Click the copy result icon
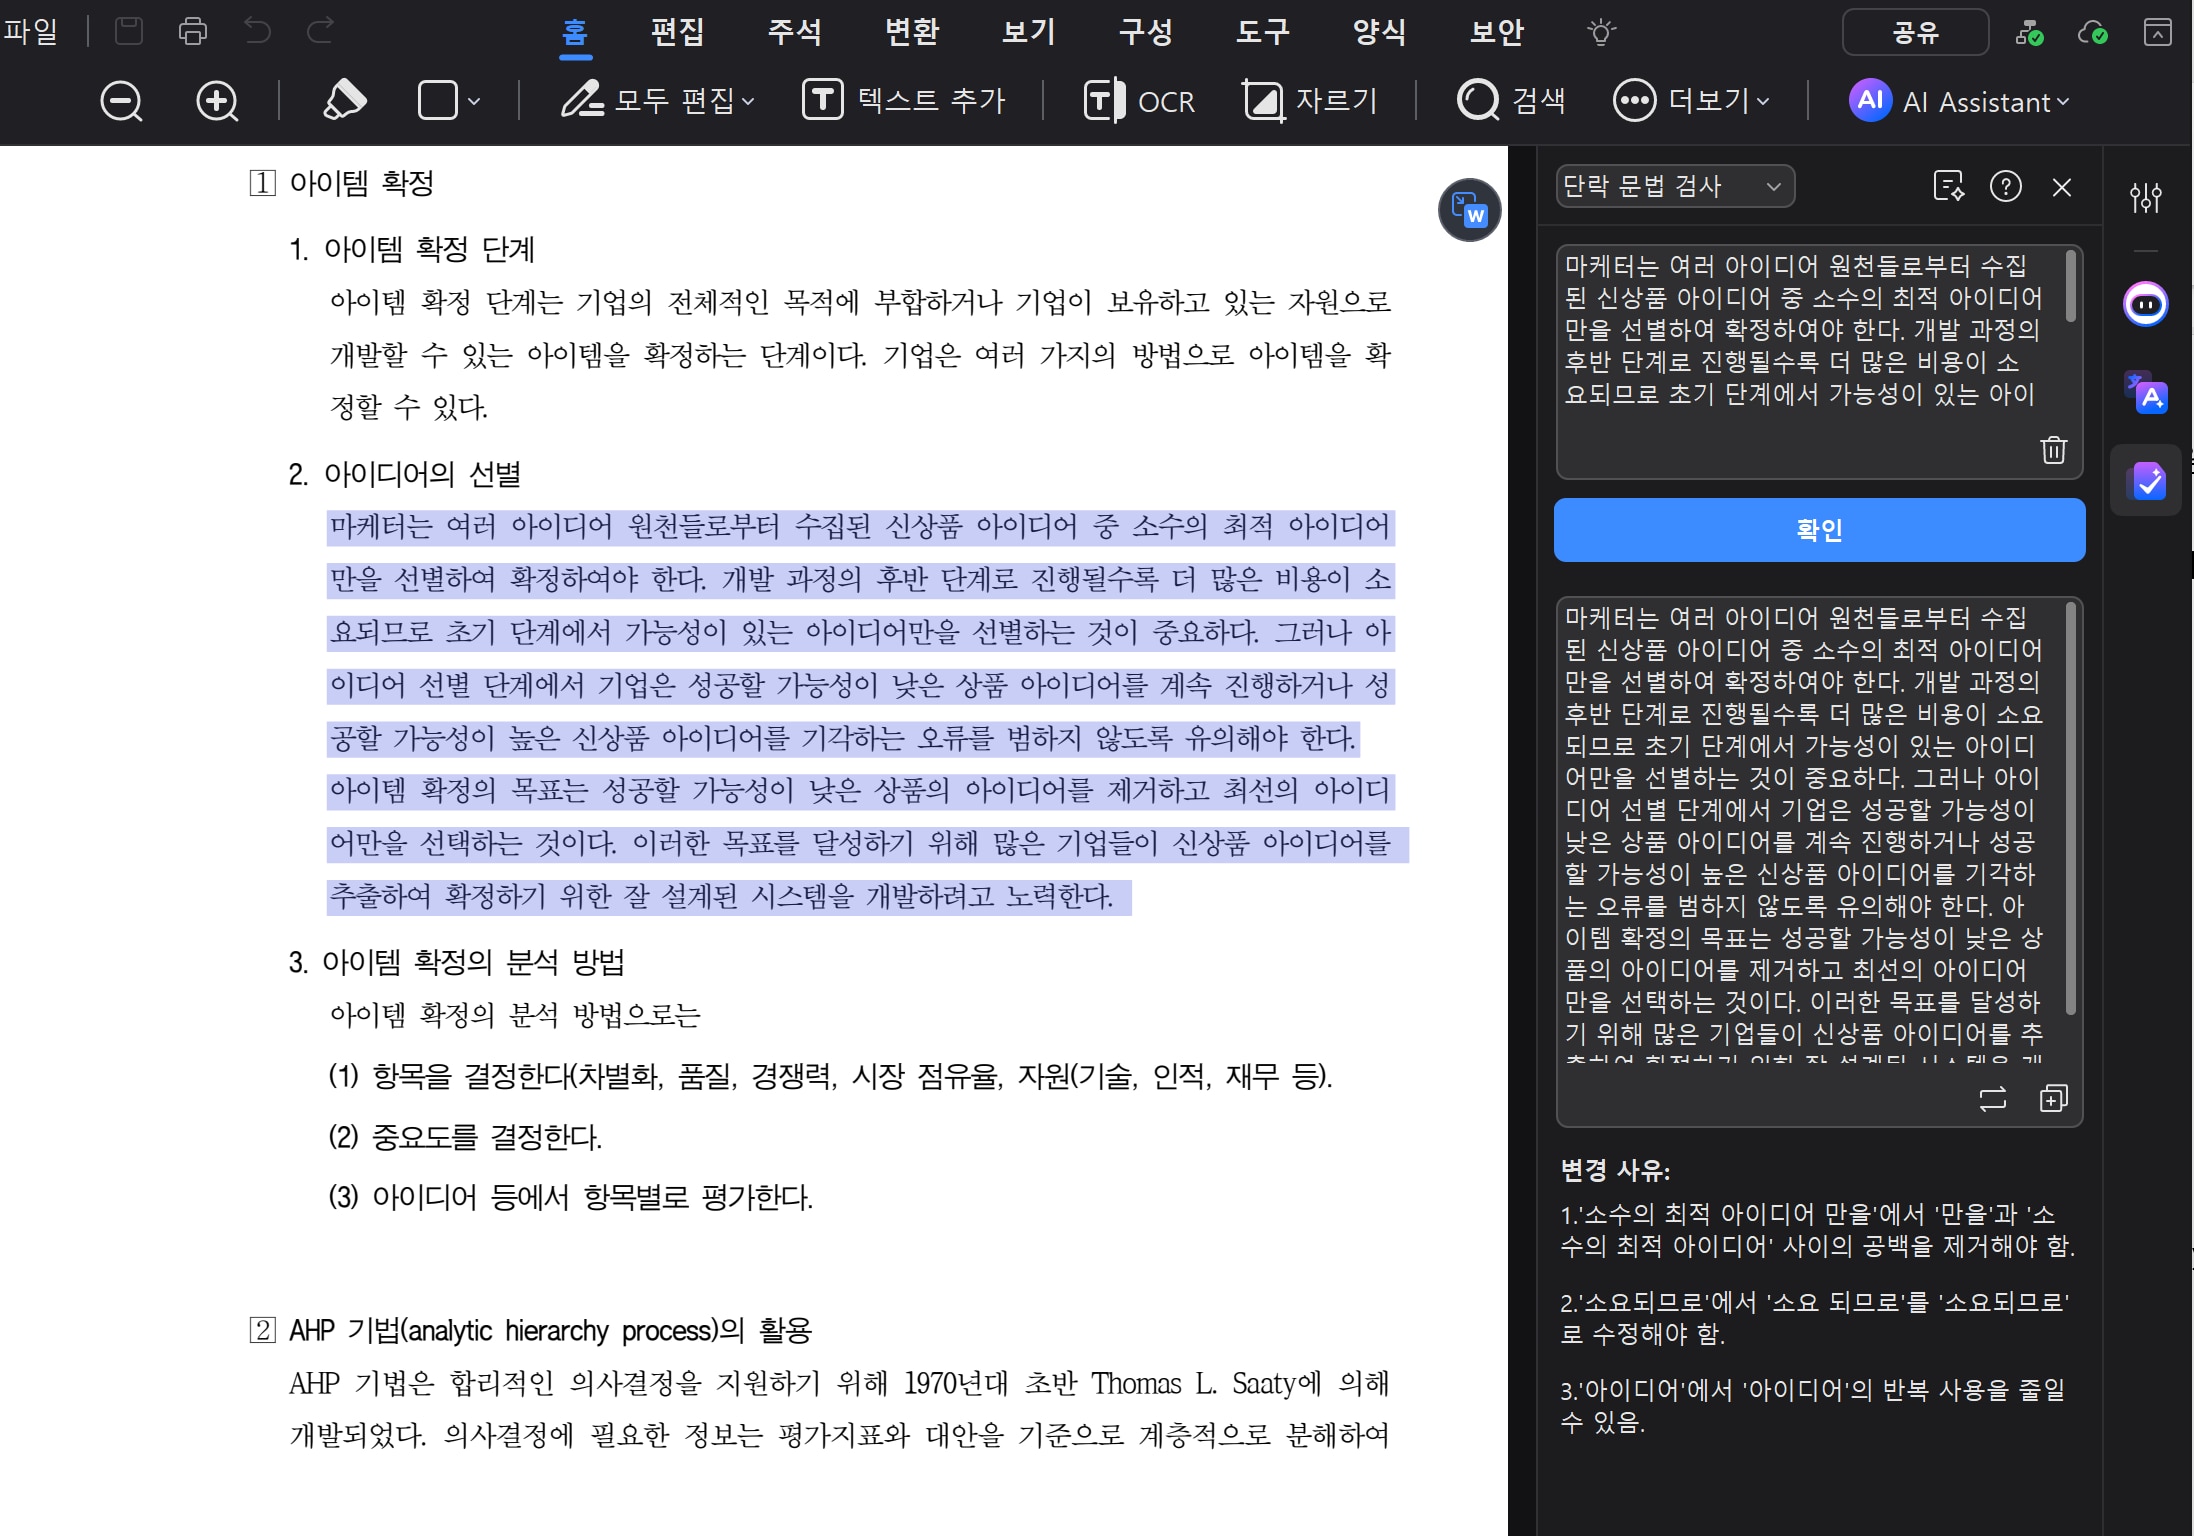The image size is (2194, 1536). coord(2053,1099)
